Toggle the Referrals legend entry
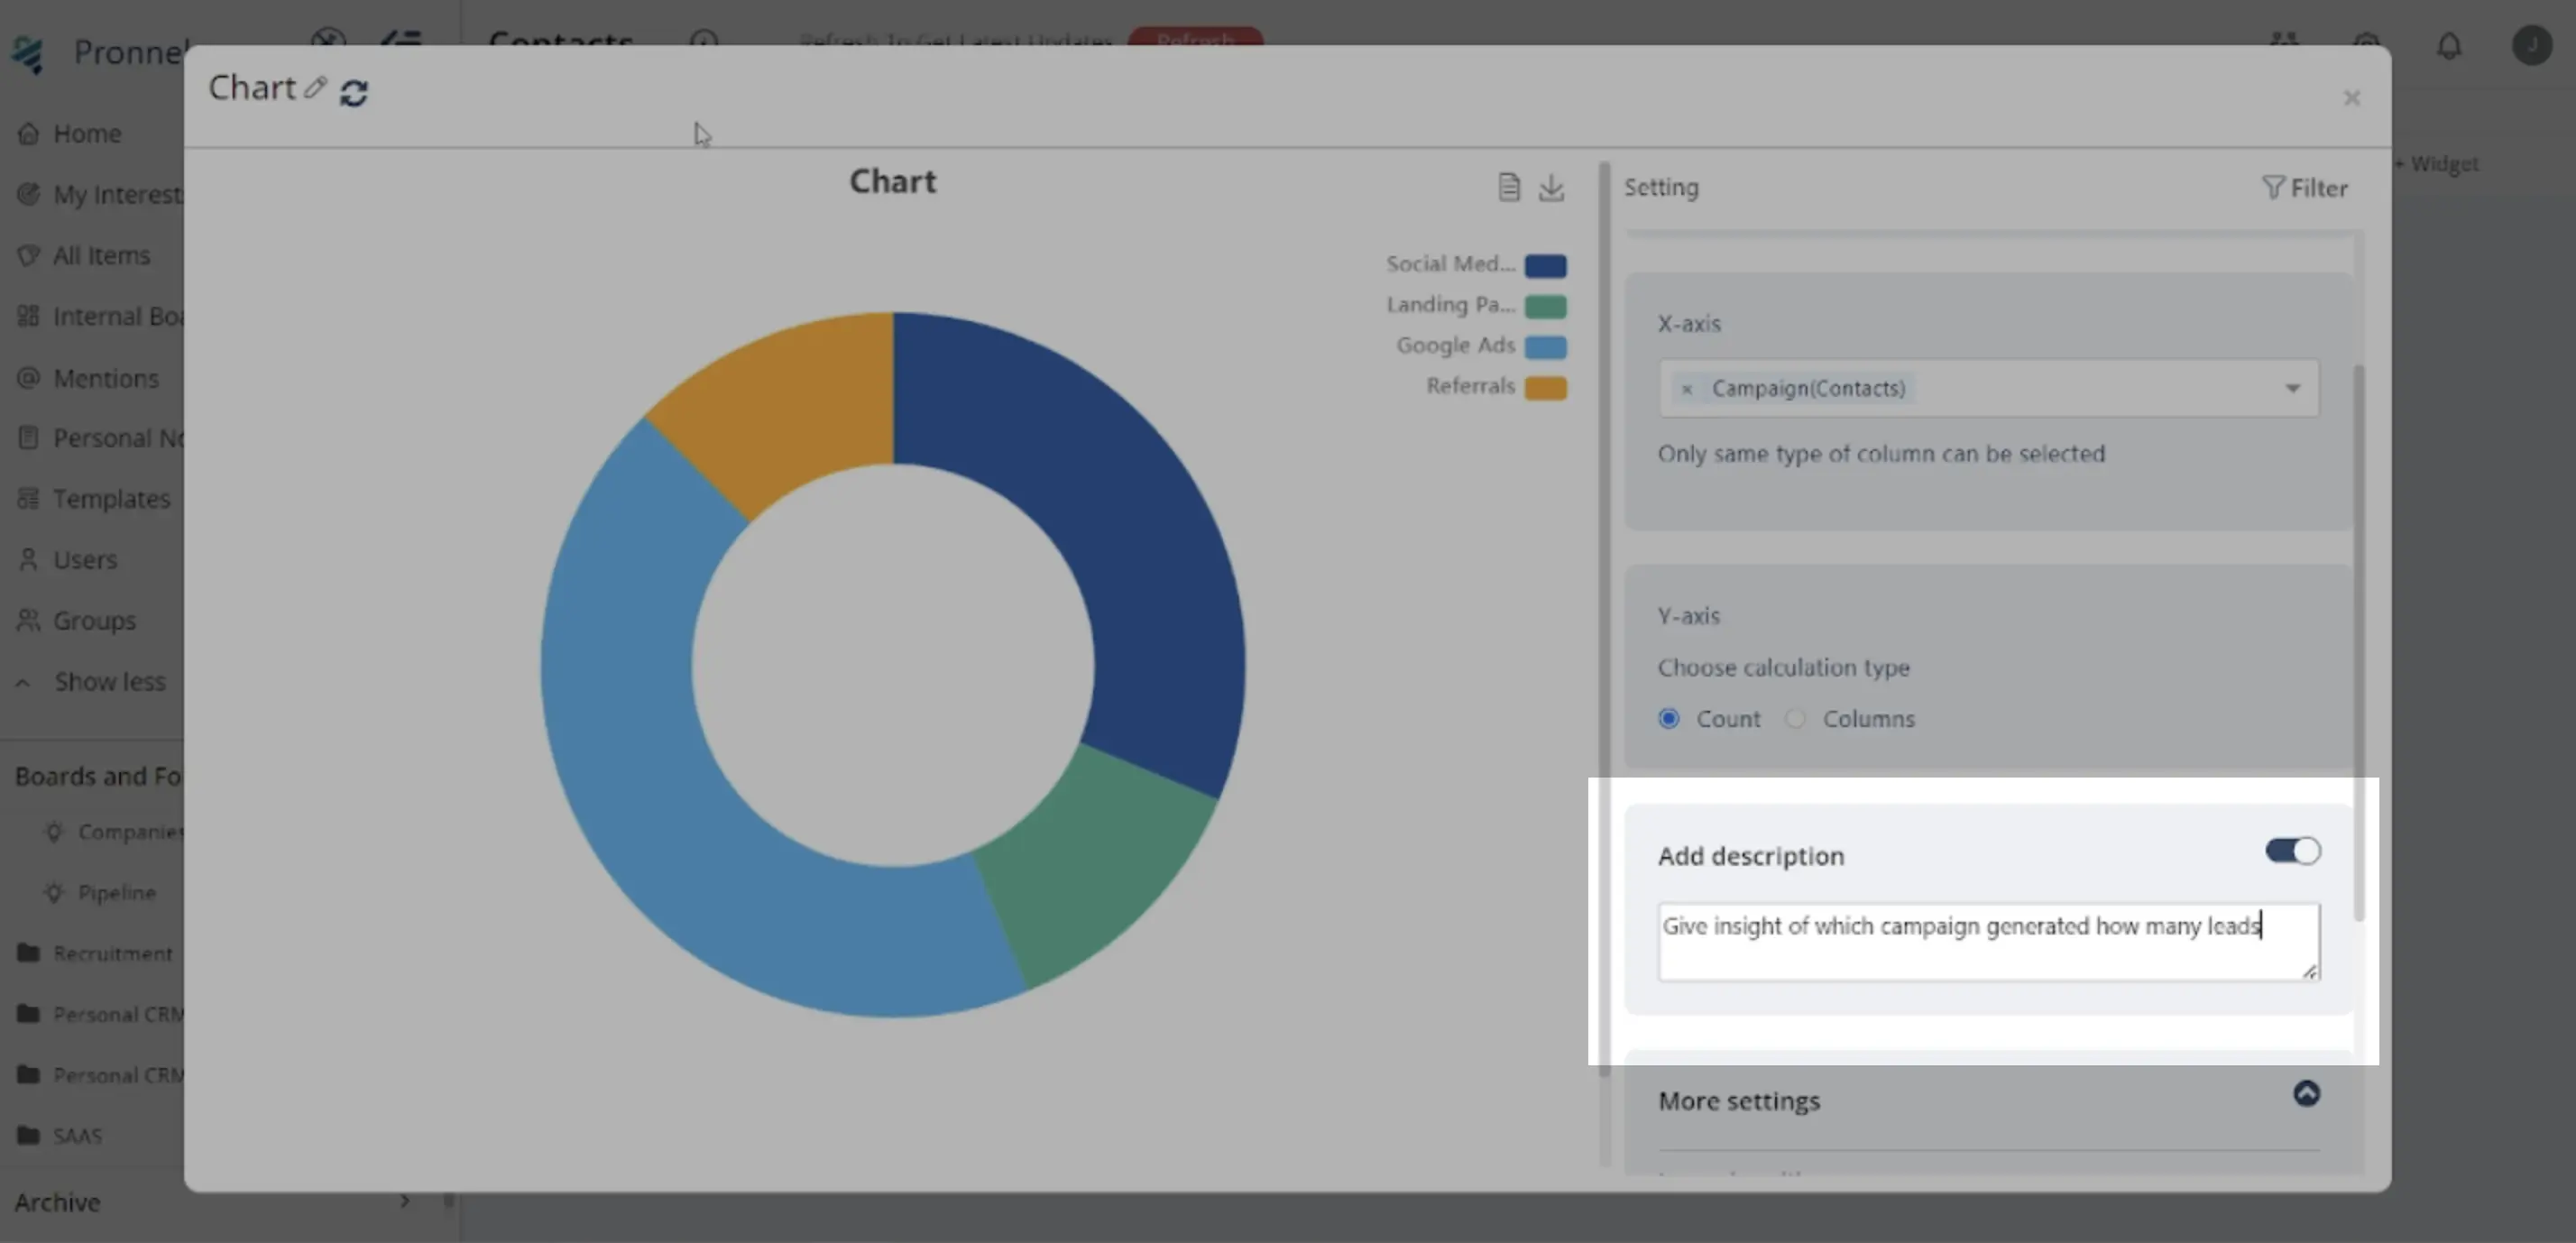 (1496, 387)
